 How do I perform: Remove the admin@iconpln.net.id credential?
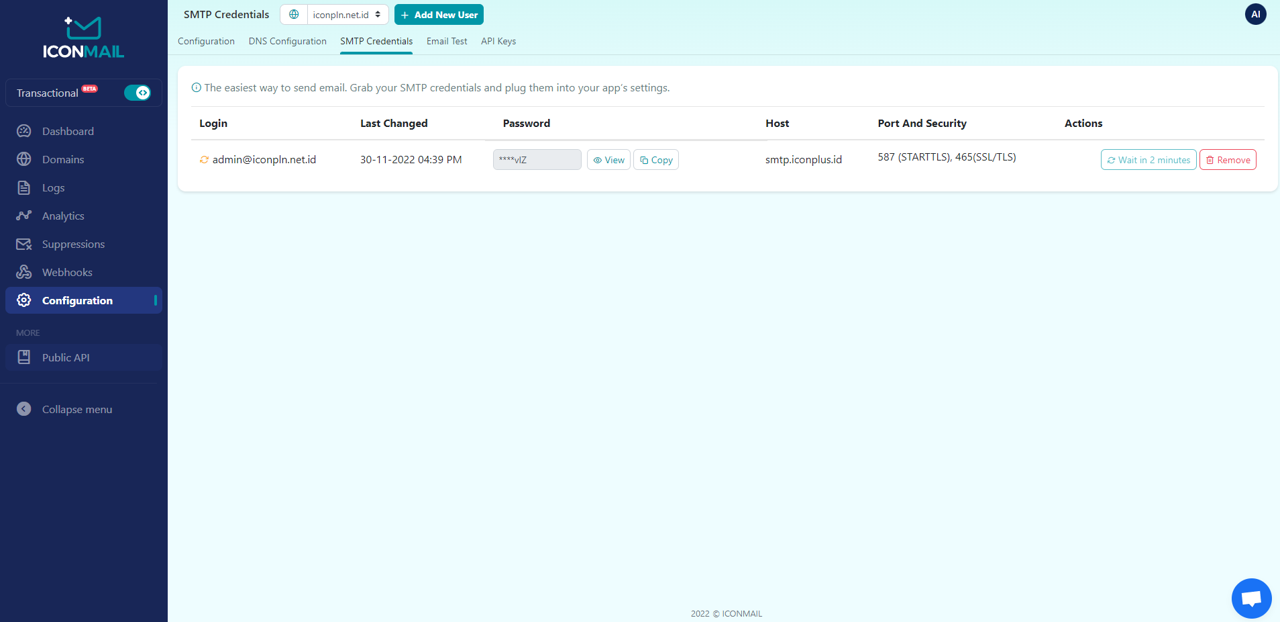click(1227, 160)
